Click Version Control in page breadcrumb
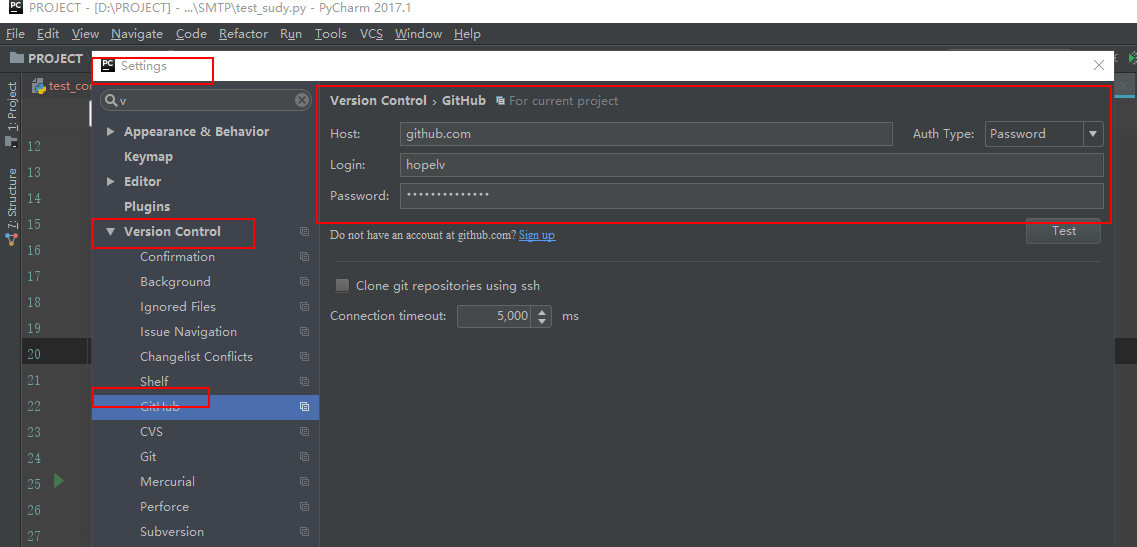The height and width of the screenshot is (547, 1137). [x=378, y=101]
